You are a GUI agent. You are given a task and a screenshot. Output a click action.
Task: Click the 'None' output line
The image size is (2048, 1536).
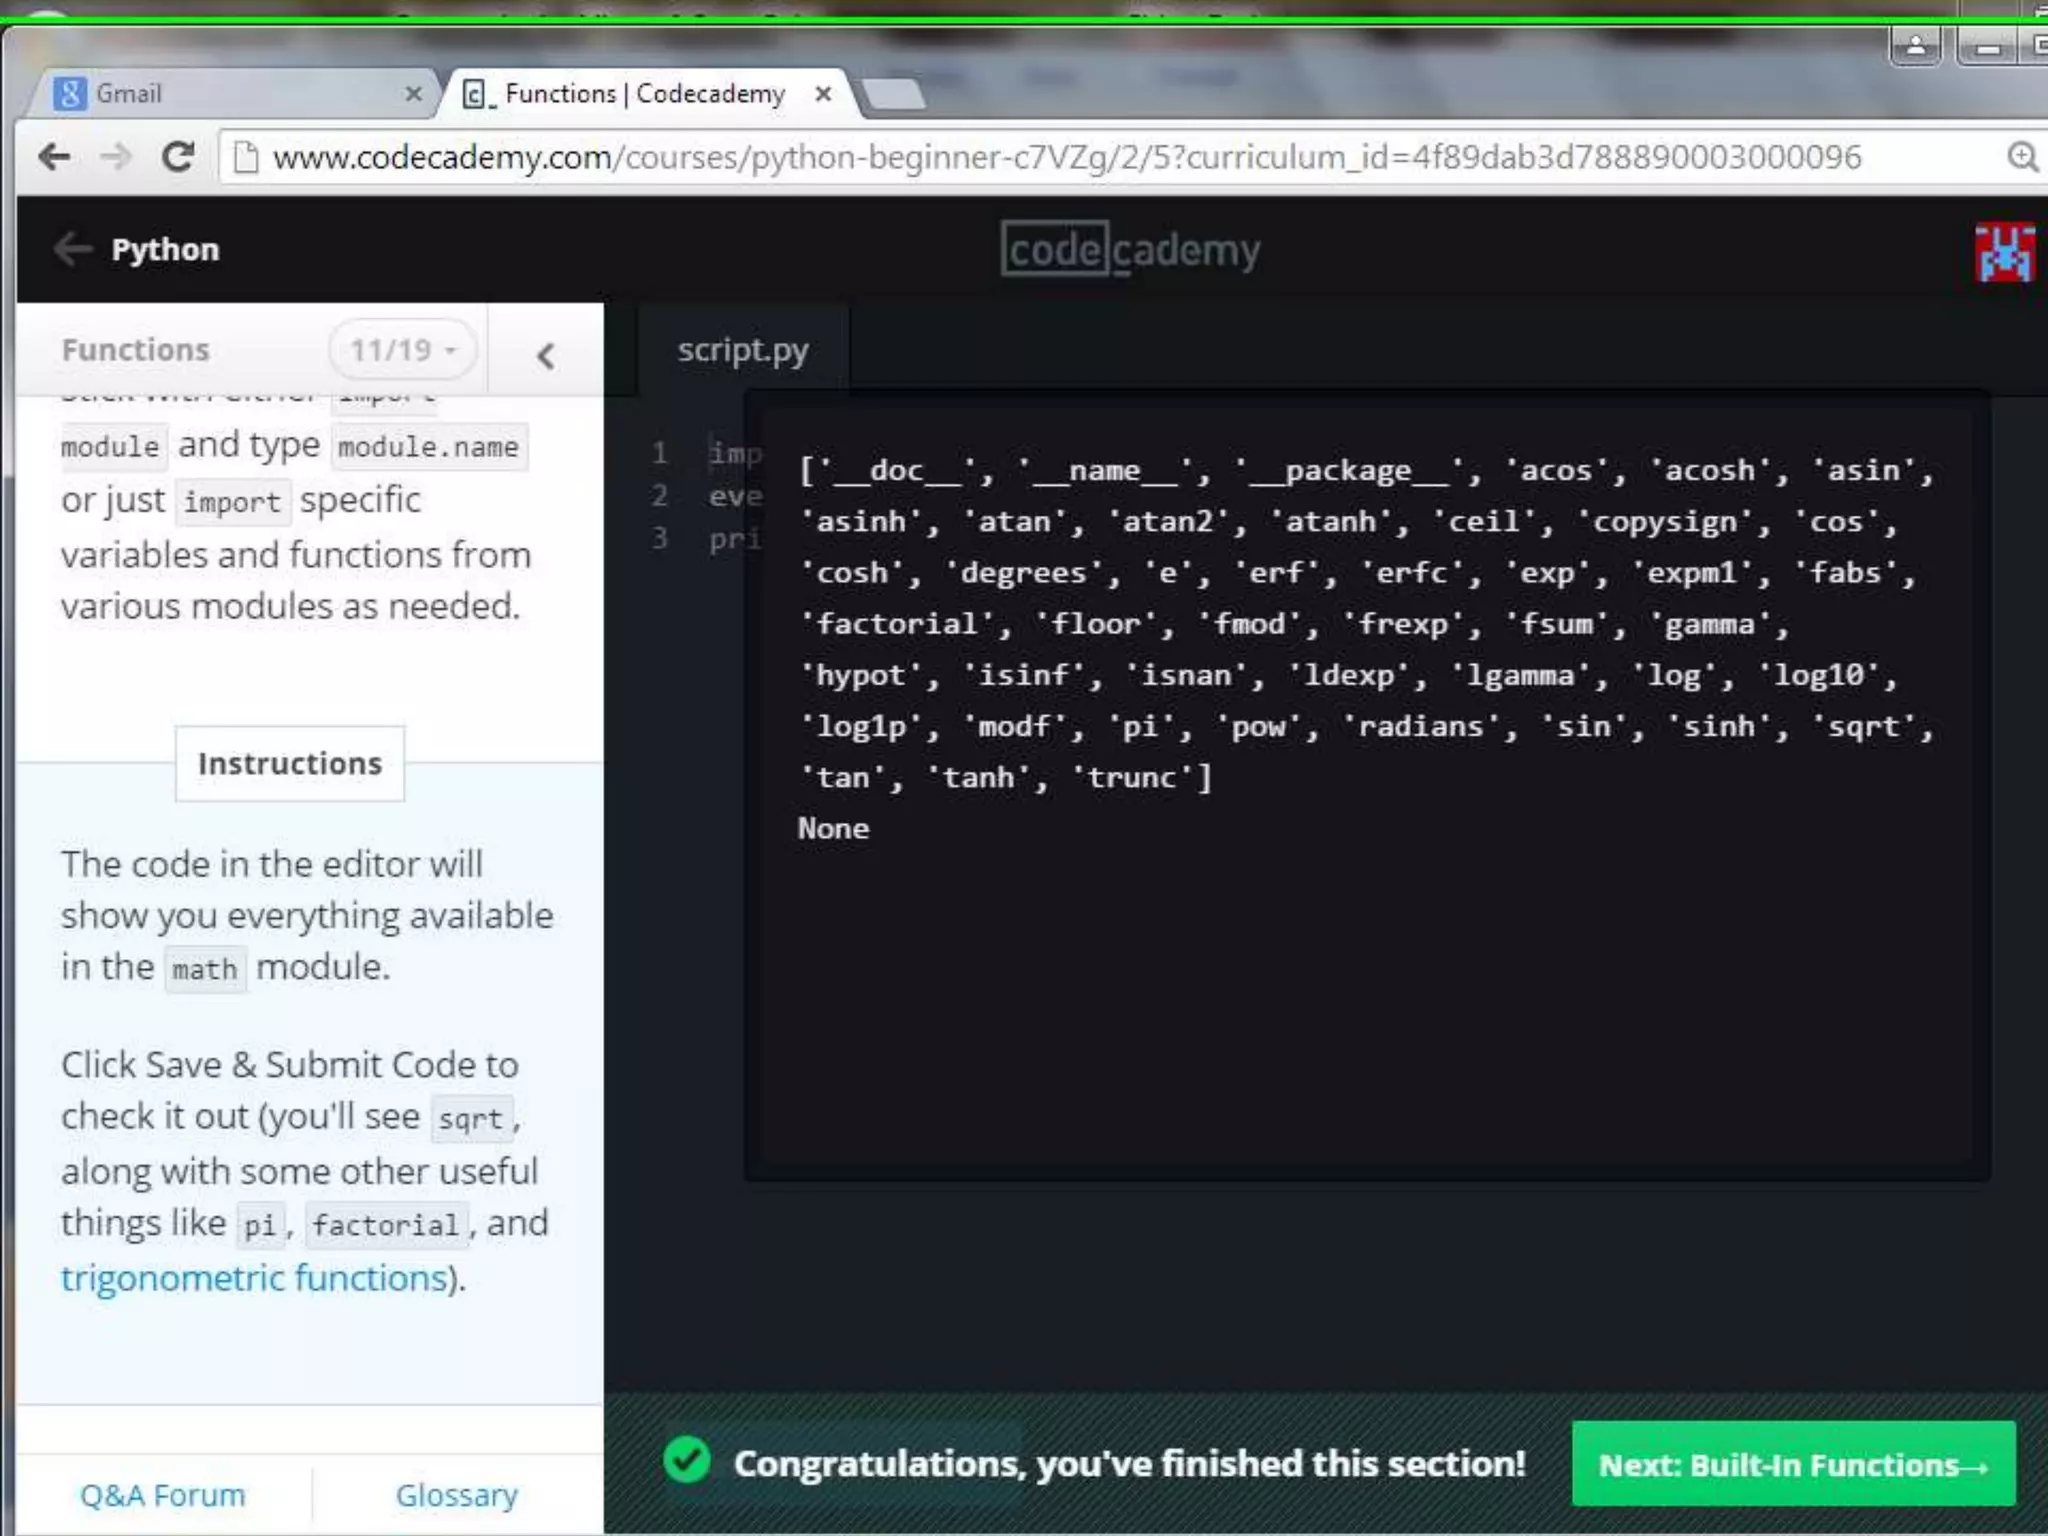click(x=833, y=828)
